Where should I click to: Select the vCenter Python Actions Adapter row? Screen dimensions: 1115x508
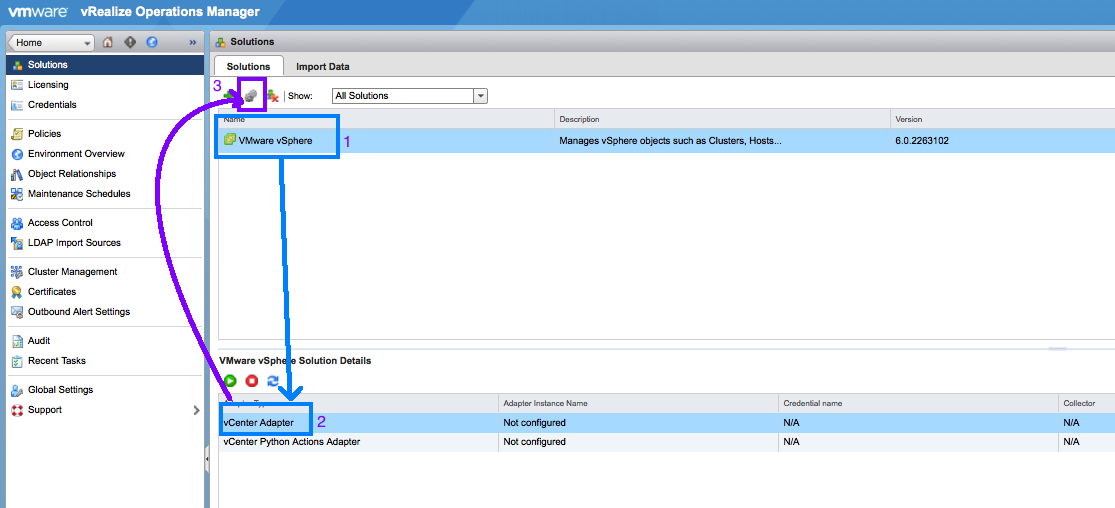pos(291,442)
